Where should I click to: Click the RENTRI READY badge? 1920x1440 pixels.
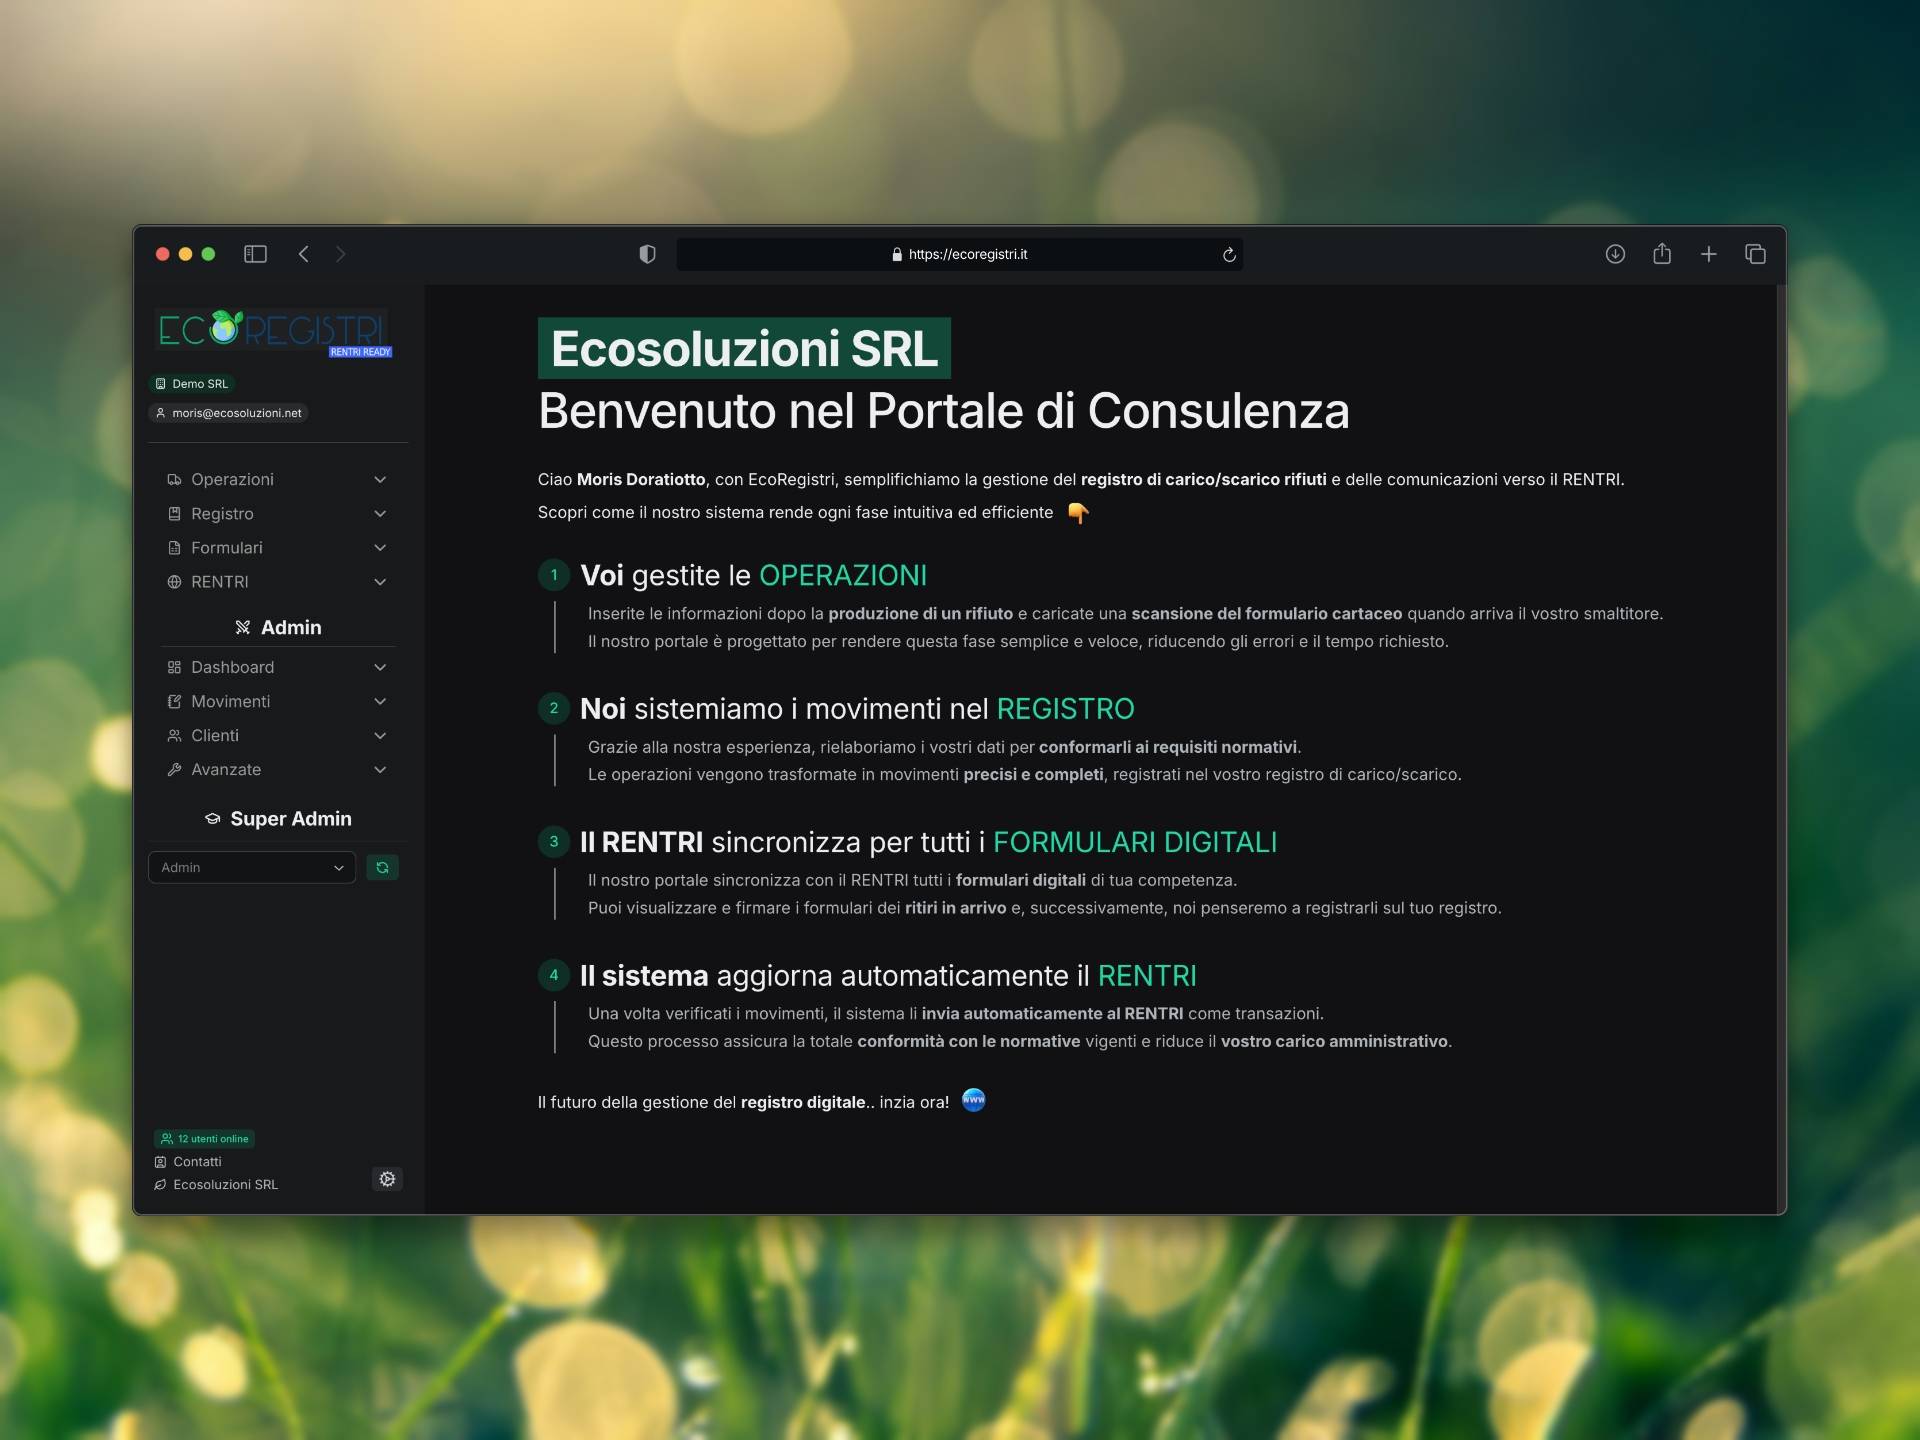361,352
